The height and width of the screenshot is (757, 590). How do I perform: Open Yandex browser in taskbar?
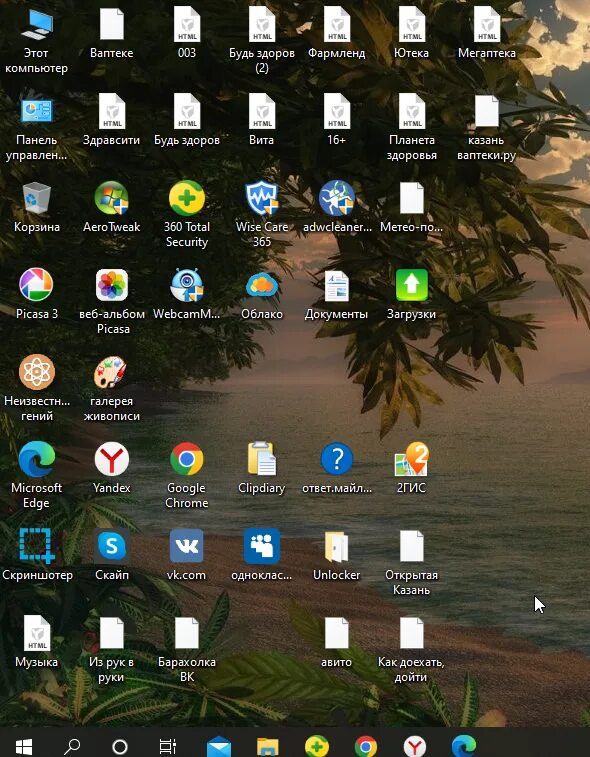coord(415,746)
